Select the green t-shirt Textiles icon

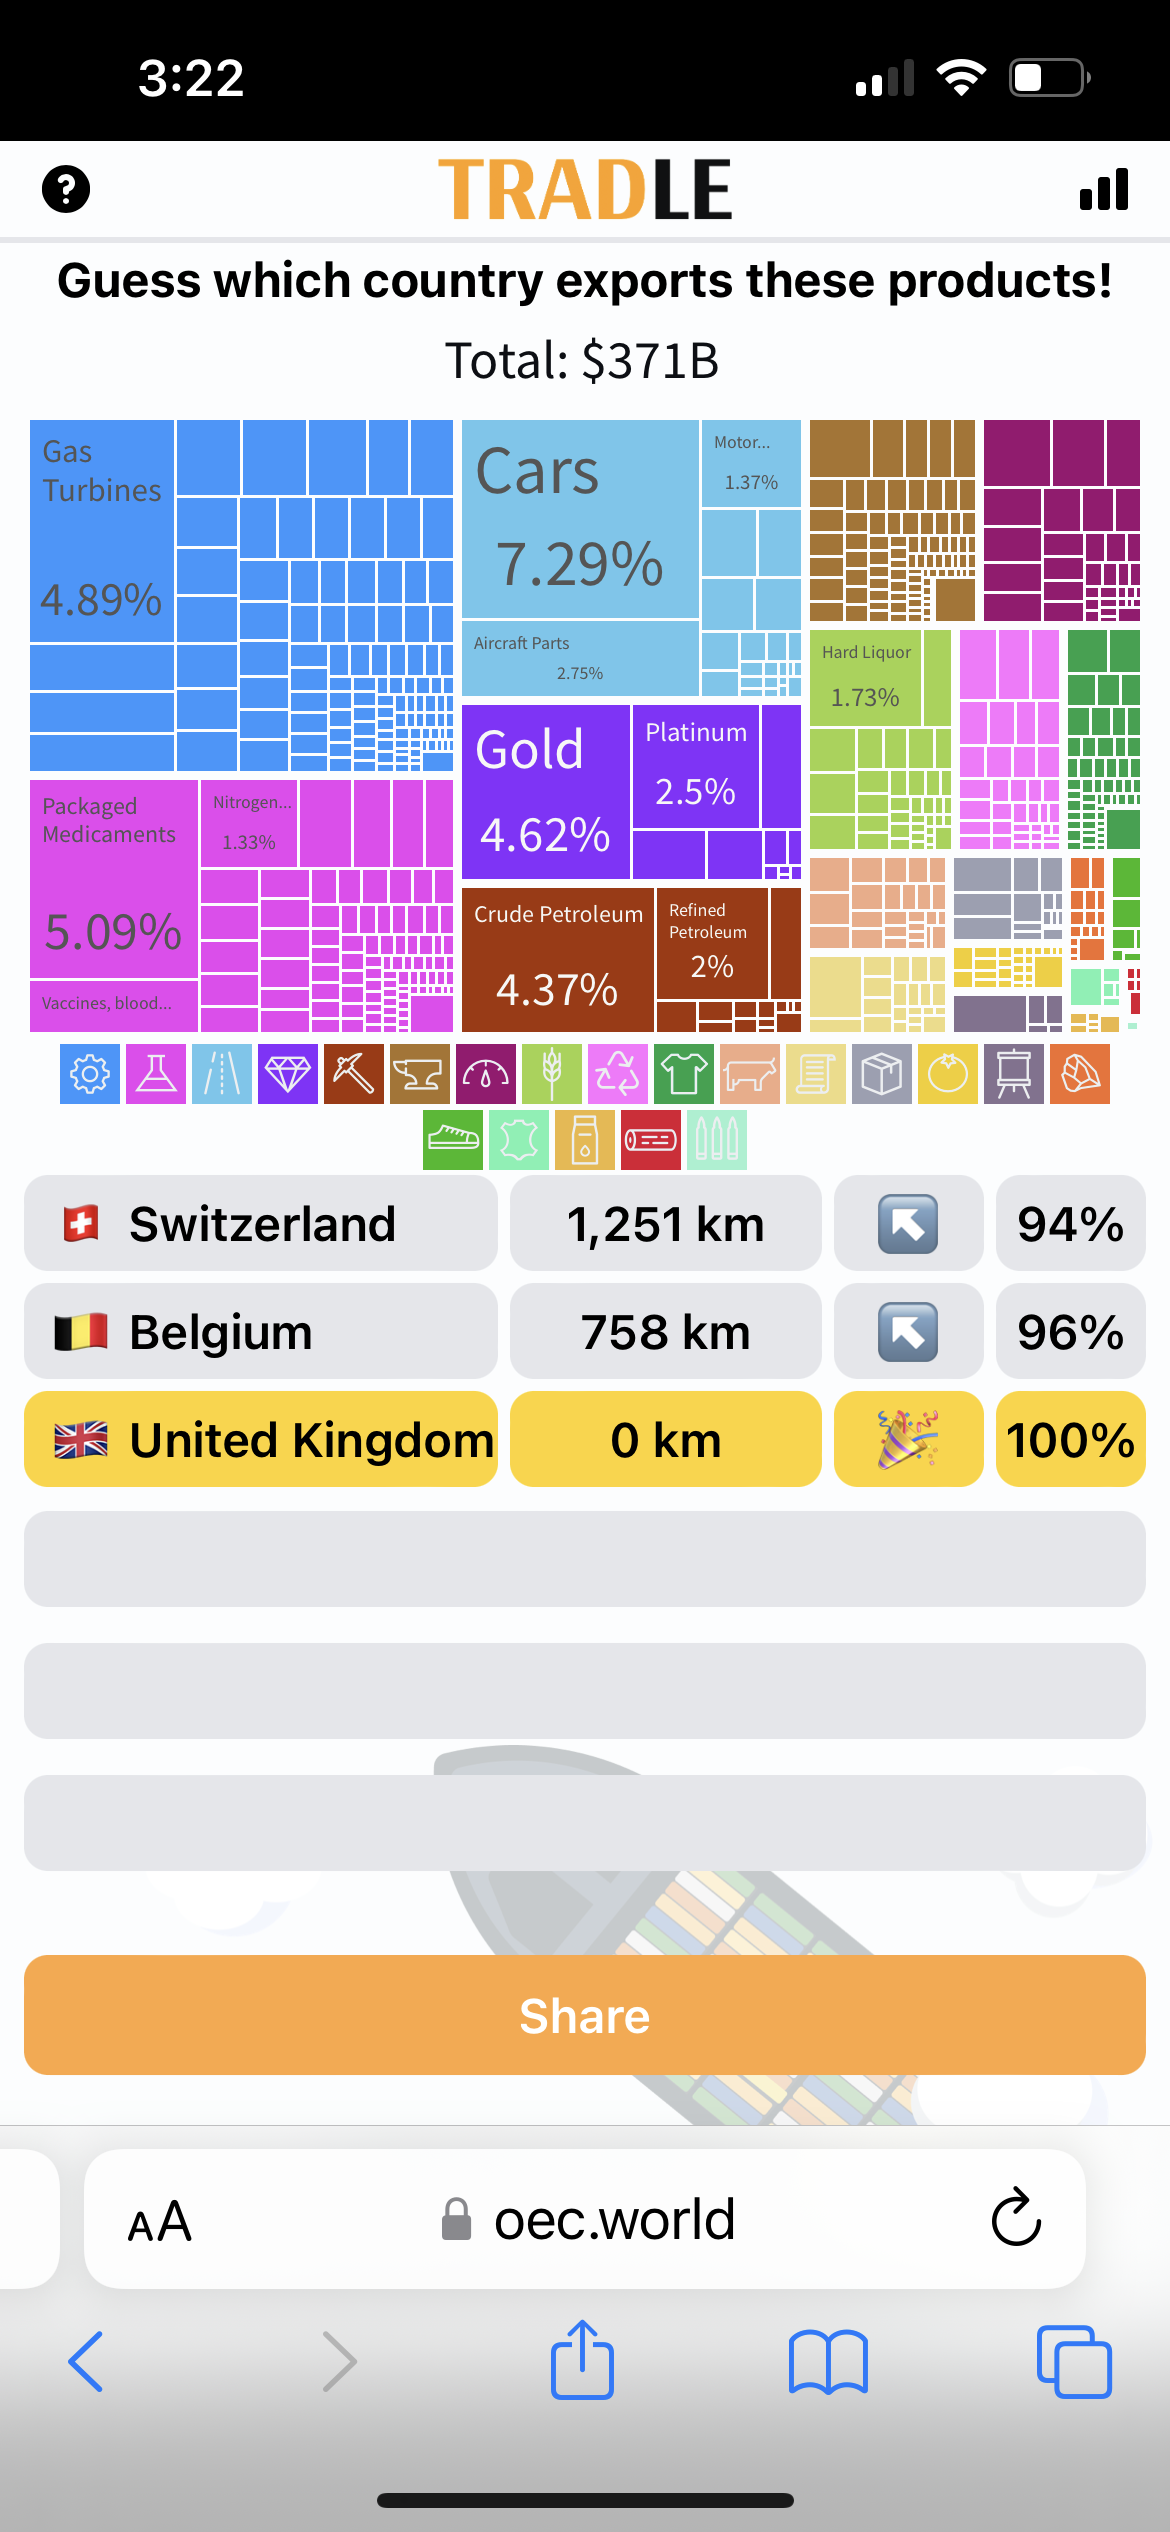pos(684,1074)
